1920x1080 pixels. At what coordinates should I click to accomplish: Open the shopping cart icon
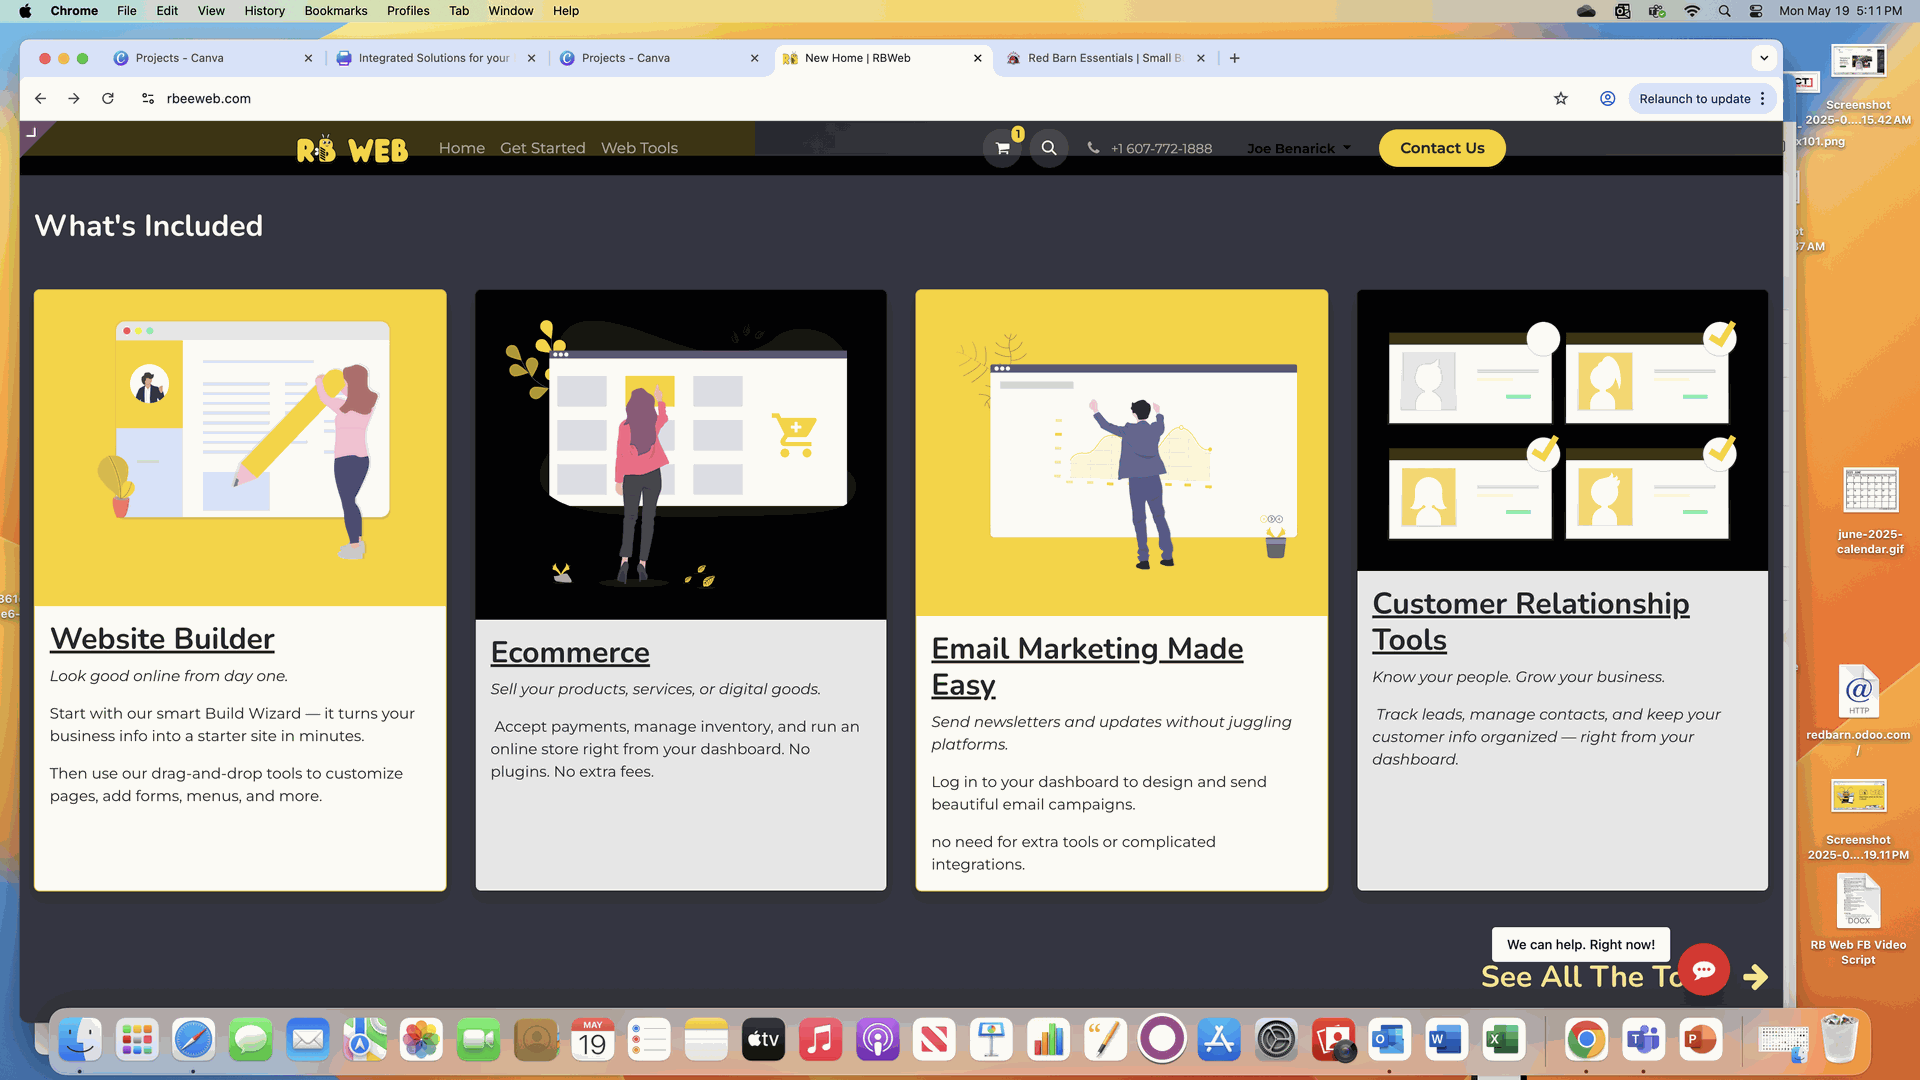coord(1002,148)
